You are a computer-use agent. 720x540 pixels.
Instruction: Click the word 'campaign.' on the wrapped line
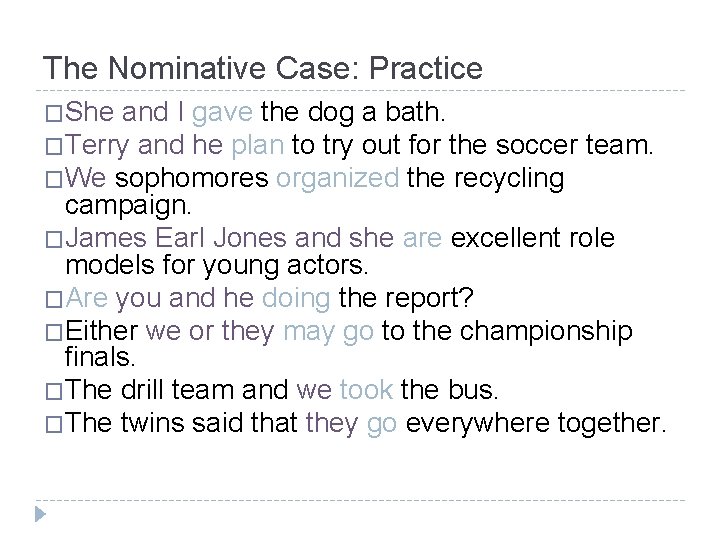(x=128, y=206)
